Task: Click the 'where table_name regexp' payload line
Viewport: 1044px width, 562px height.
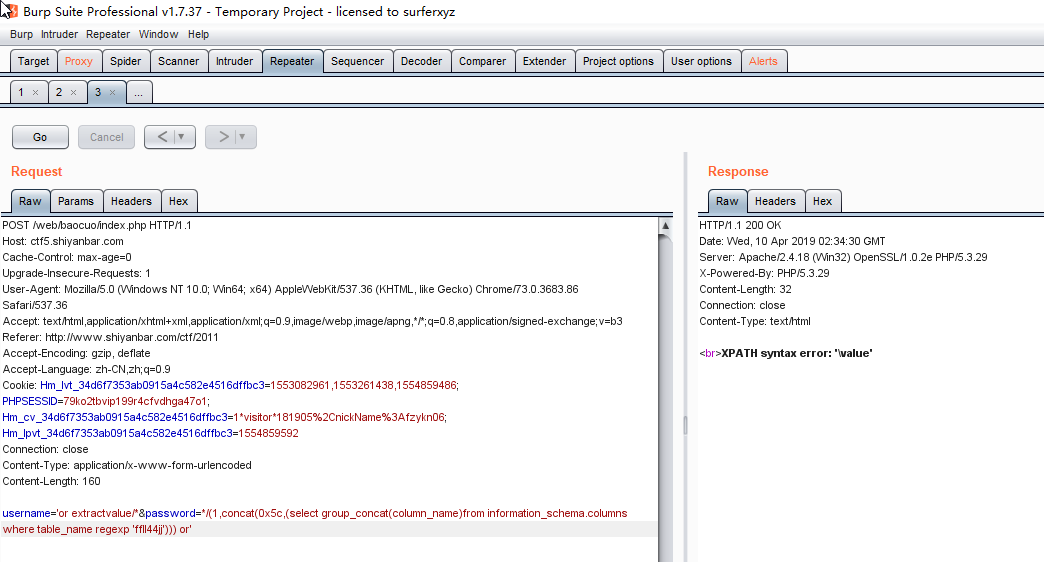Action: coord(97,529)
